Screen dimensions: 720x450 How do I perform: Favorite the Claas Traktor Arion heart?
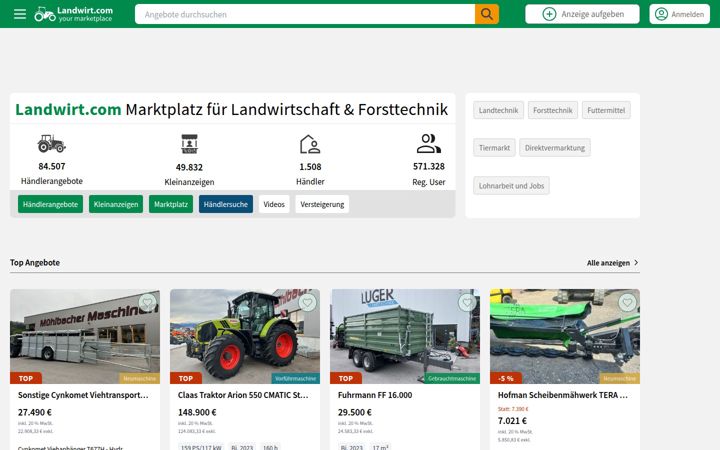(x=307, y=303)
